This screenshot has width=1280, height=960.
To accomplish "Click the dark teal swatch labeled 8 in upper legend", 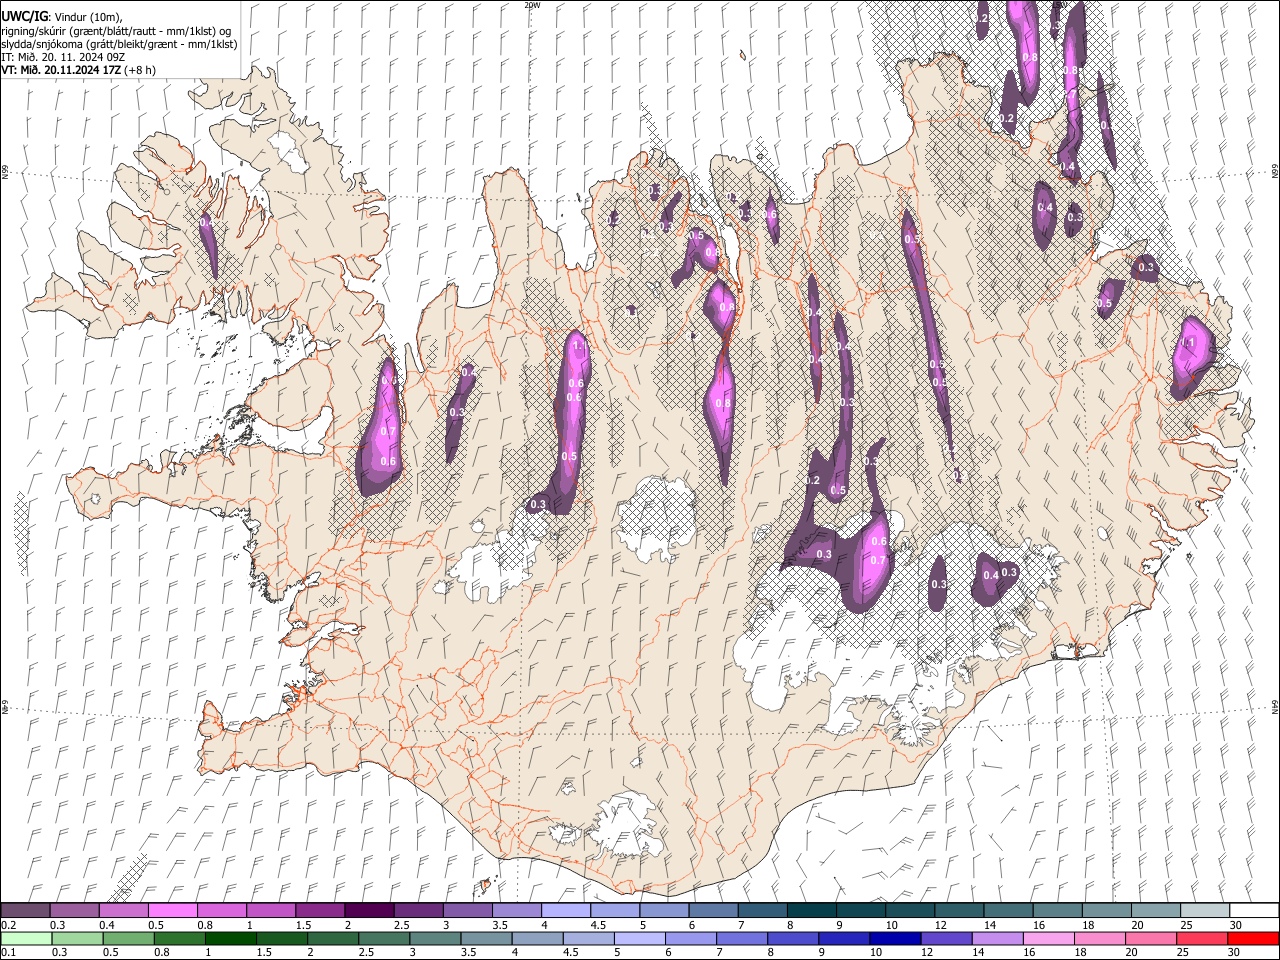I will pyautogui.click(x=810, y=910).
